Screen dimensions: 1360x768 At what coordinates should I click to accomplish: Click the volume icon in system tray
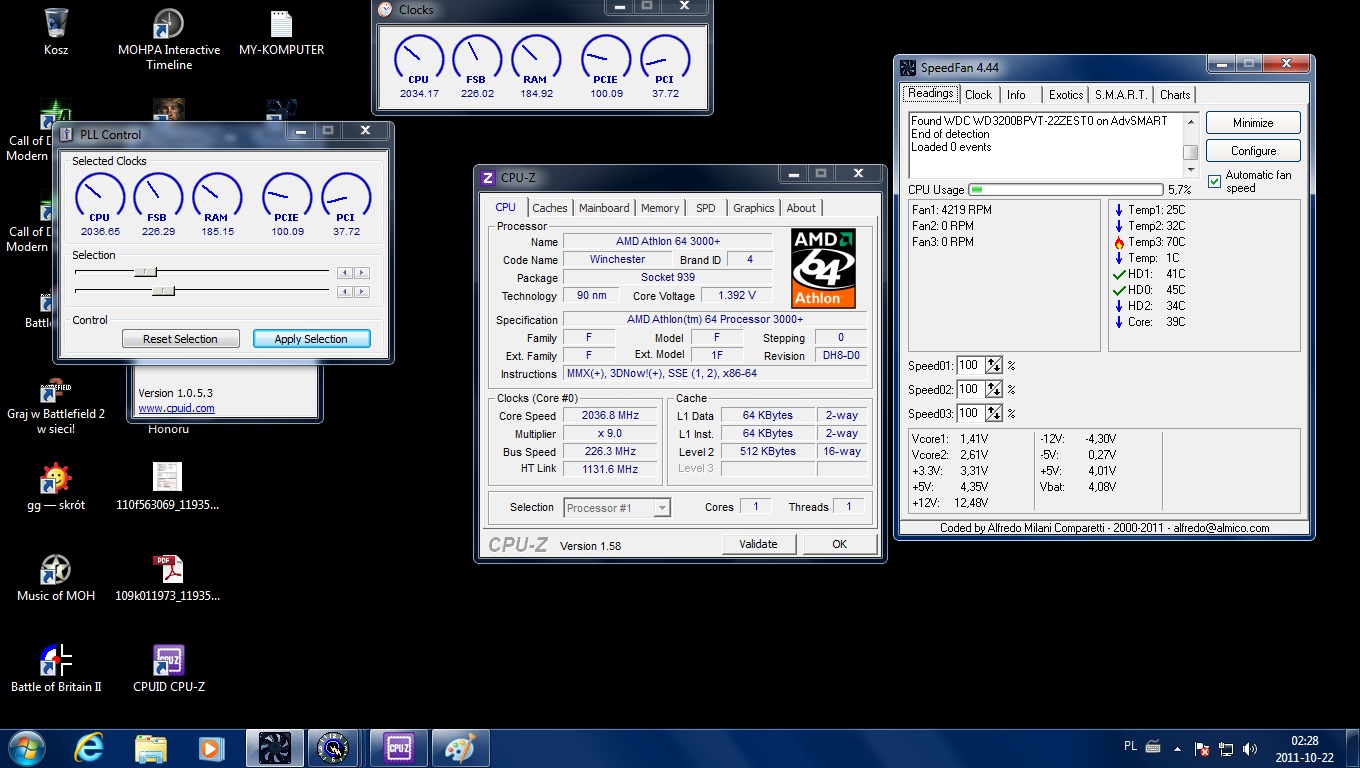[x=1250, y=748]
